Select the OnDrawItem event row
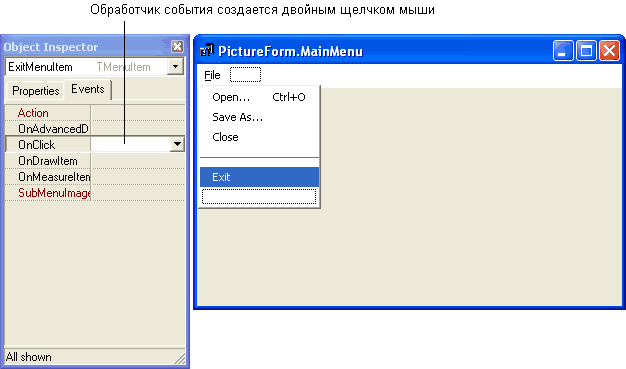The width and height of the screenshot is (626, 369). click(95, 161)
